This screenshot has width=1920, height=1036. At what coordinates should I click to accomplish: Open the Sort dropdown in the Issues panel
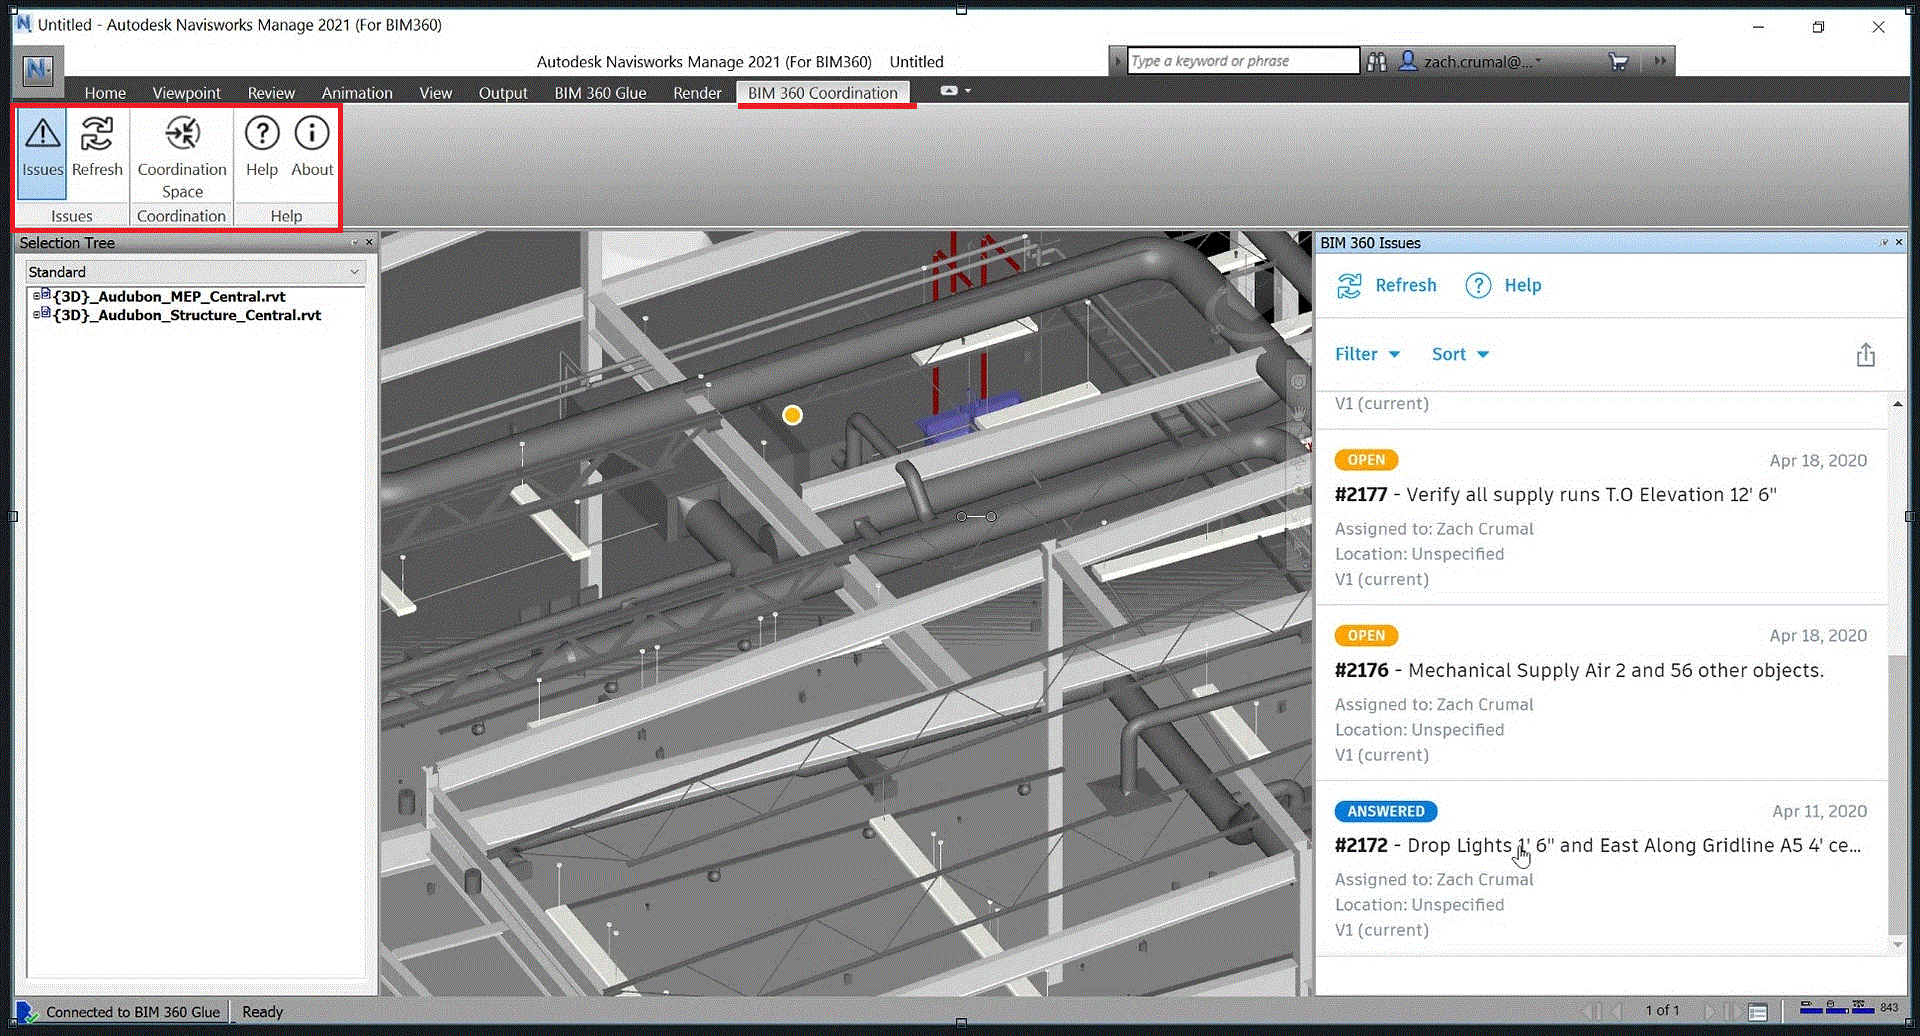tap(1459, 354)
